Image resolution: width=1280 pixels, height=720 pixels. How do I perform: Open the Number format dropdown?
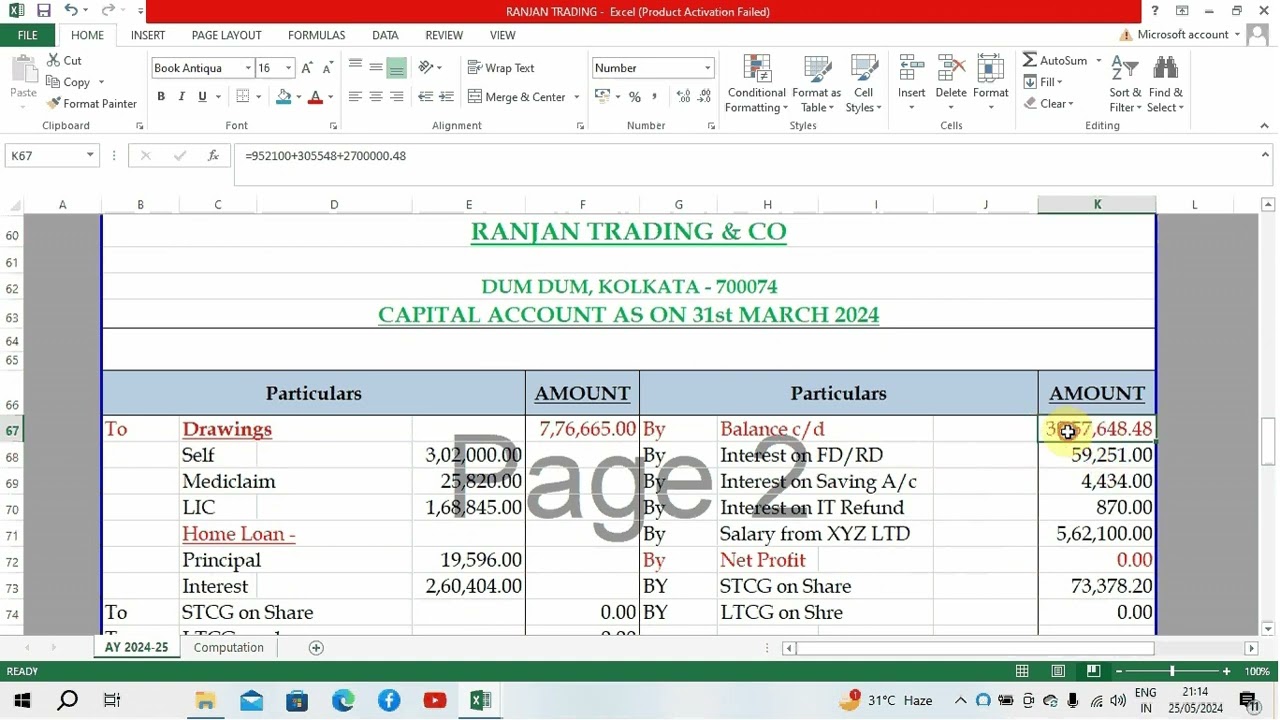(x=707, y=68)
